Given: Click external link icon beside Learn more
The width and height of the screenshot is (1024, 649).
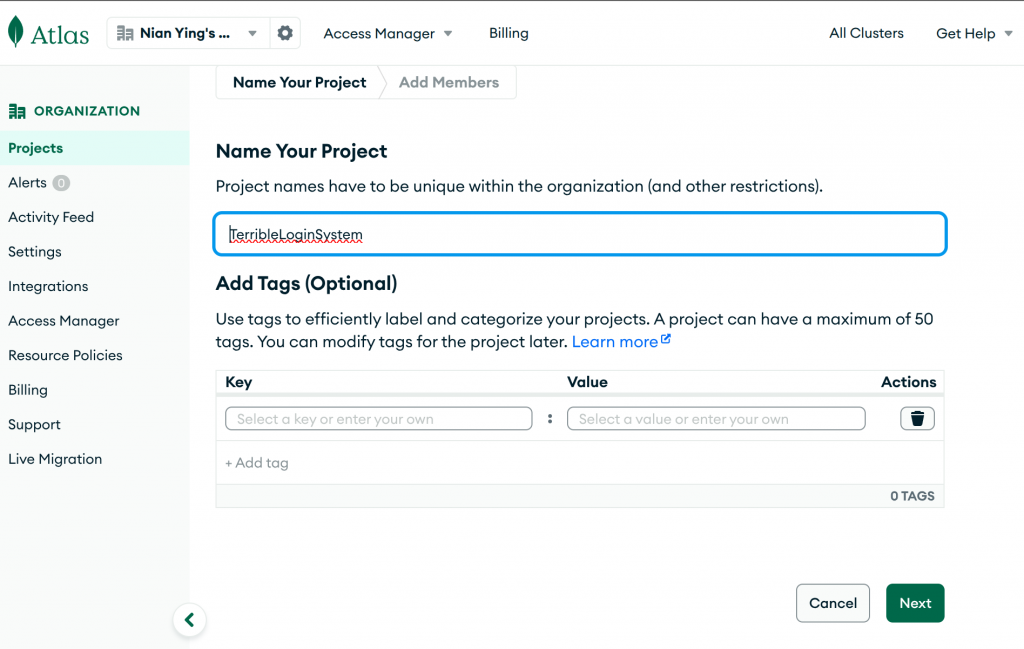Looking at the screenshot, I should click(x=666, y=340).
